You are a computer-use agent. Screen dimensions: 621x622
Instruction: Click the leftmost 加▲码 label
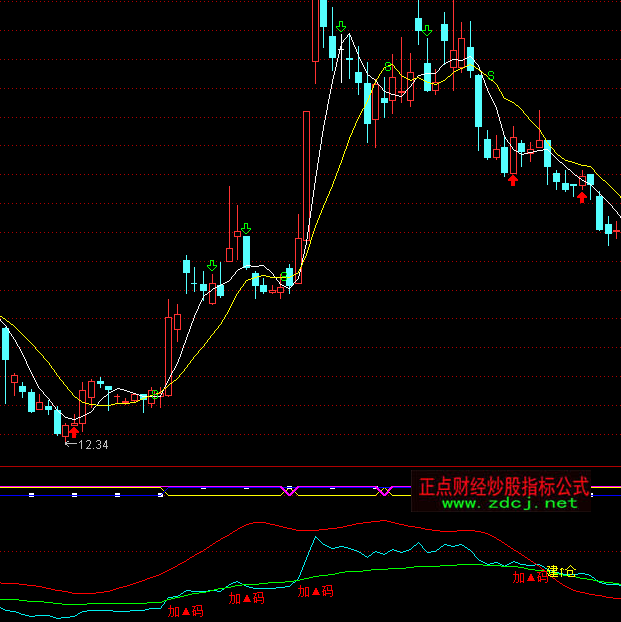coord(185,610)
